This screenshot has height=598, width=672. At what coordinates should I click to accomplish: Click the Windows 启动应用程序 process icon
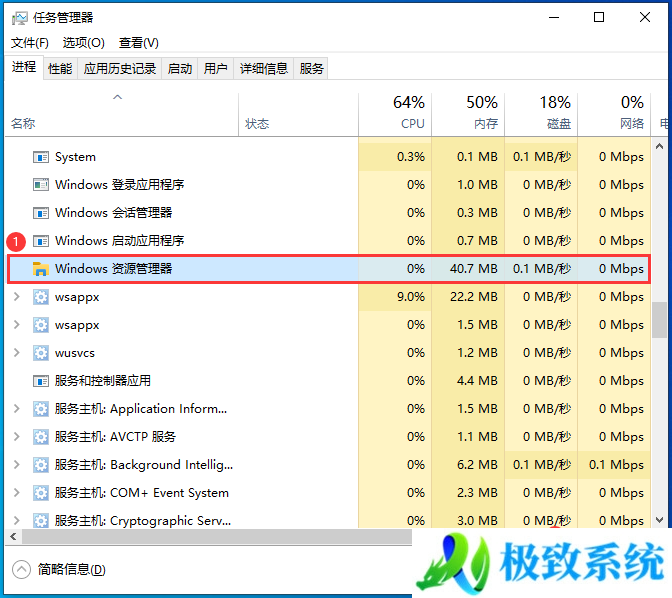click(41, 241)
